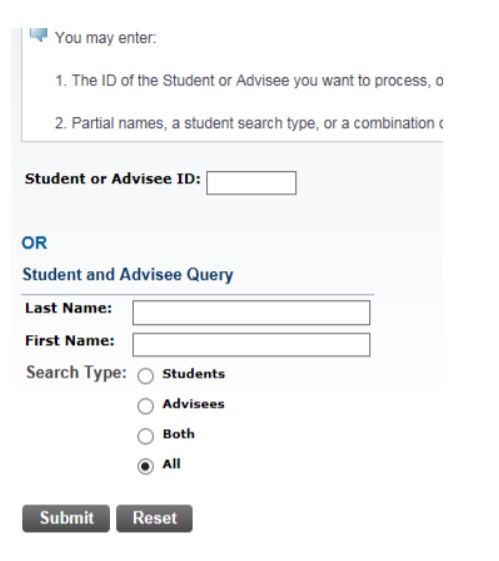Select the Students search type radio button
This screenshot has width=499, height=561.
click(x=146, y=376)
